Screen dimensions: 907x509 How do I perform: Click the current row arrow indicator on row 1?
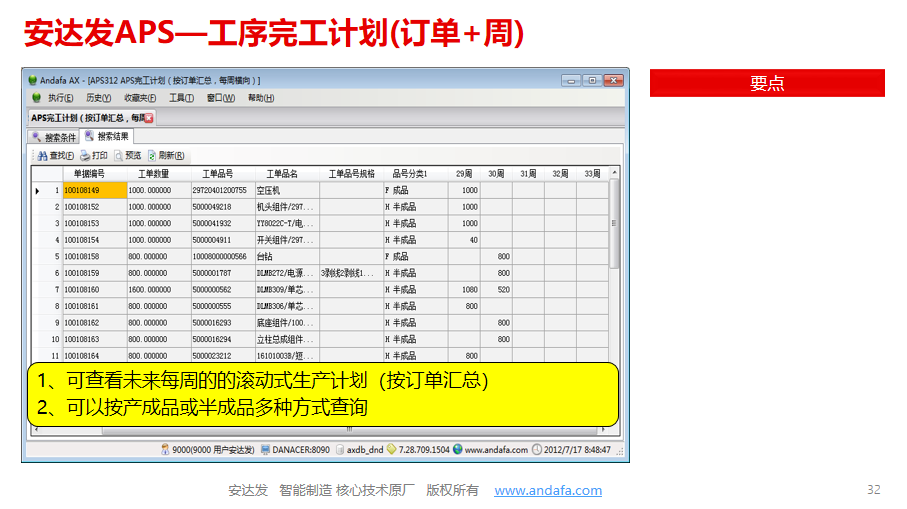pos(38,190)
